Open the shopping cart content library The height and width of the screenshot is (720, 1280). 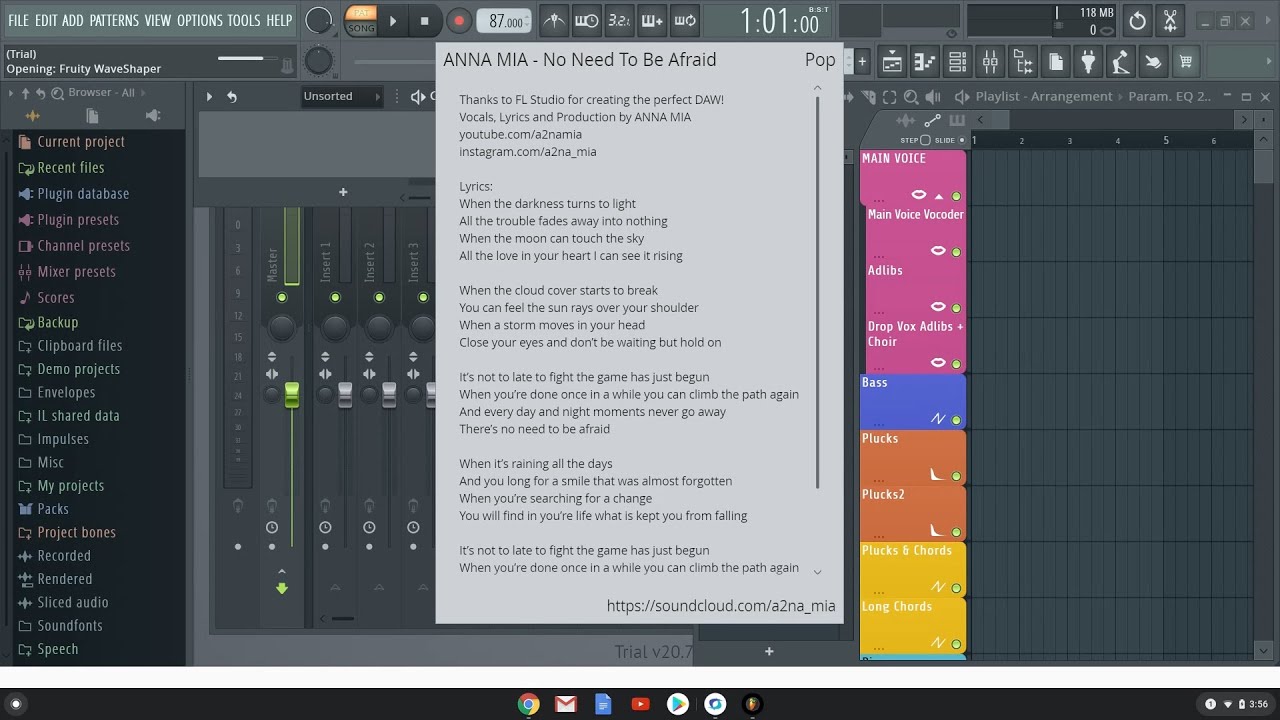coord(1186,62)
